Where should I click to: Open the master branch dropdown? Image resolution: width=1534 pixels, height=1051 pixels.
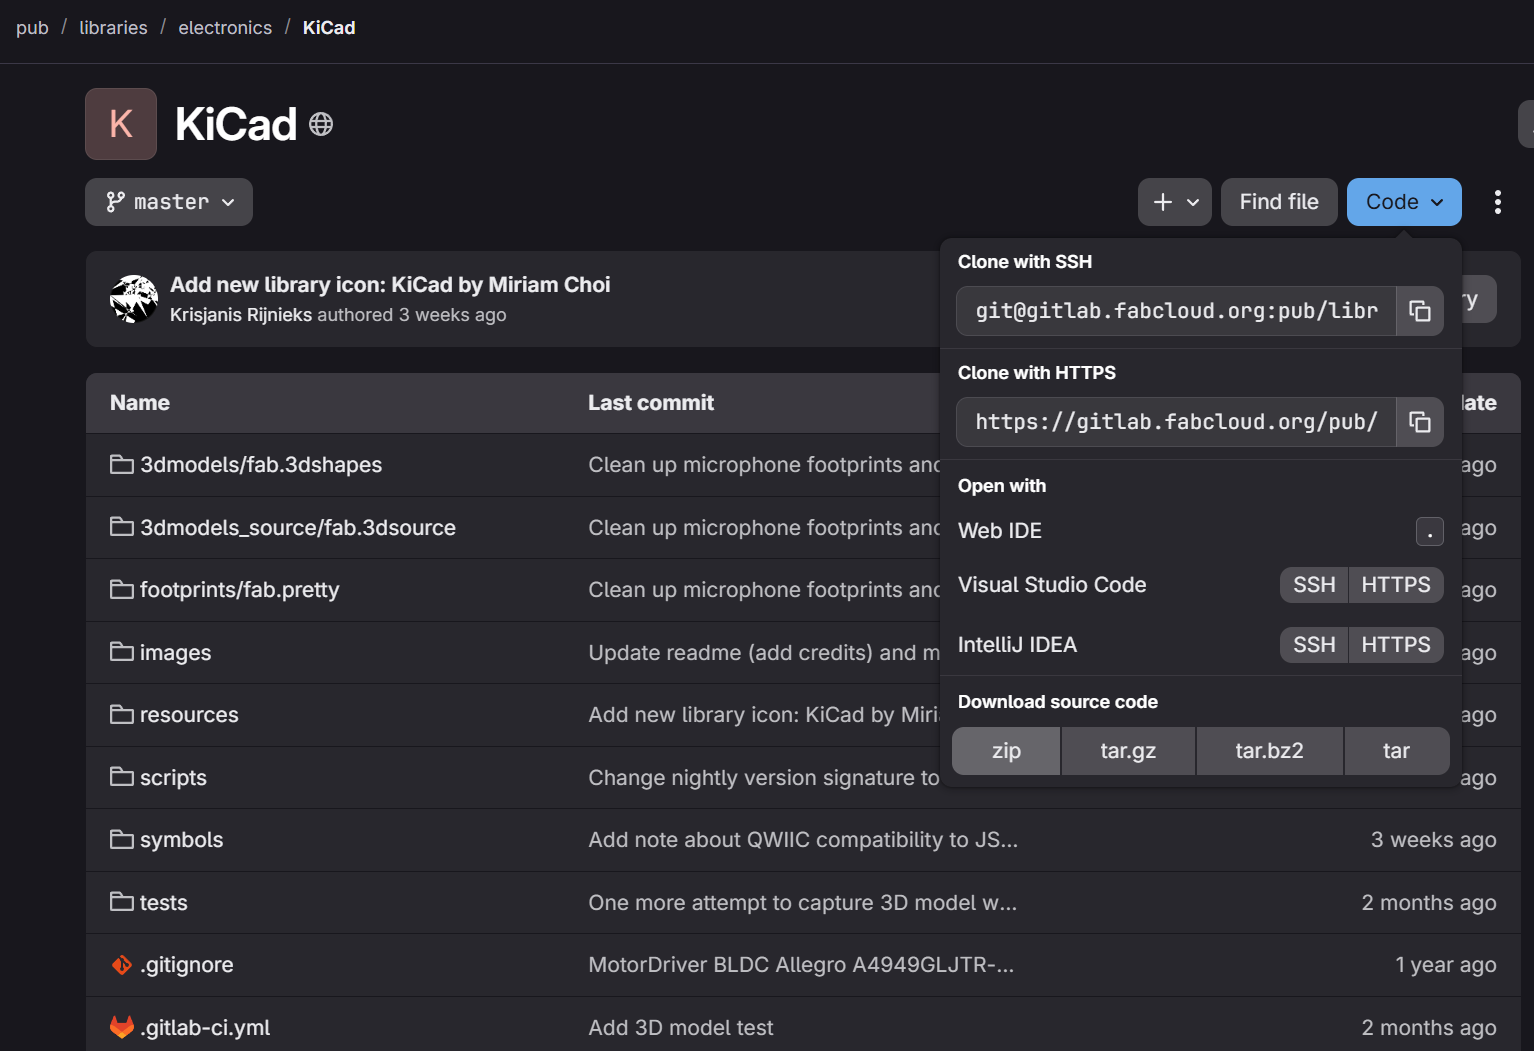pyautogui.click(x=169, y=202)
